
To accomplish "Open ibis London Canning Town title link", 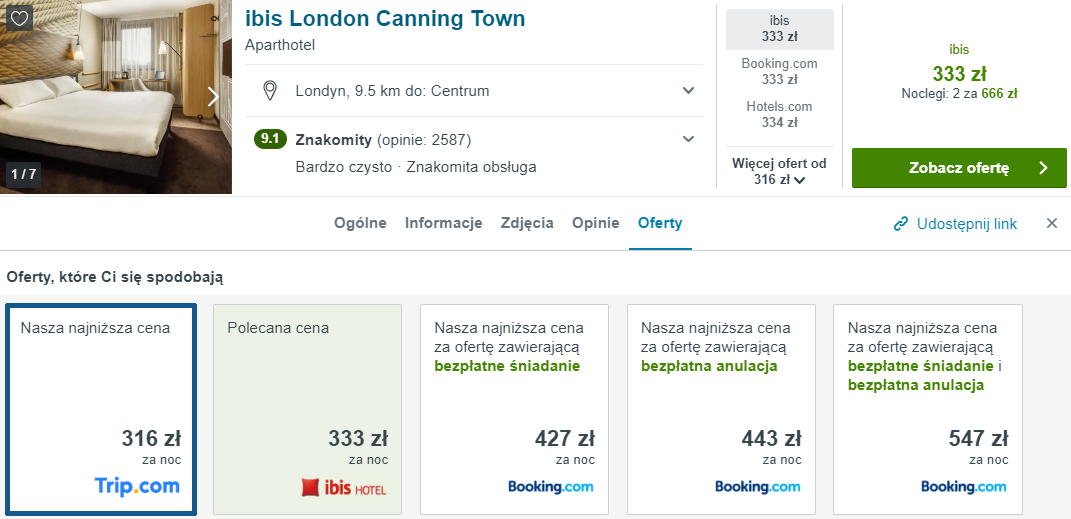I will pyautogui.click(x=385, y=19).
